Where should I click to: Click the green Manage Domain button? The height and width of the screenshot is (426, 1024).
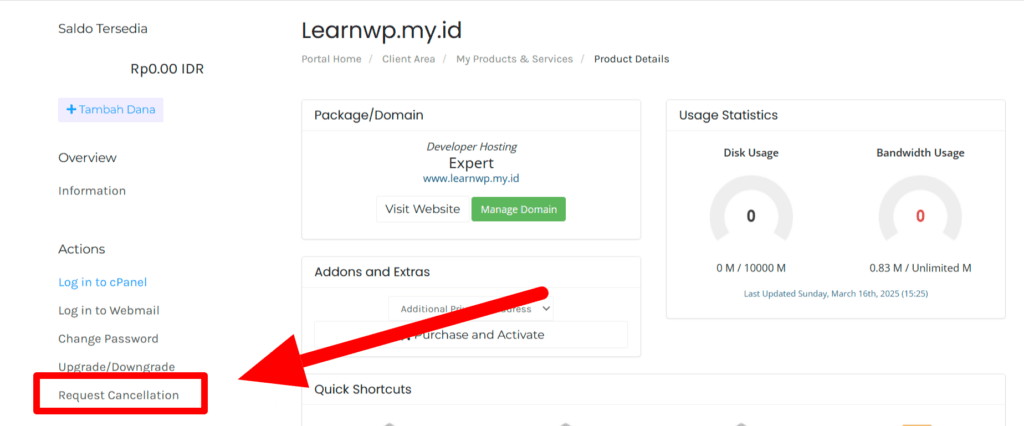pos(519,210)
